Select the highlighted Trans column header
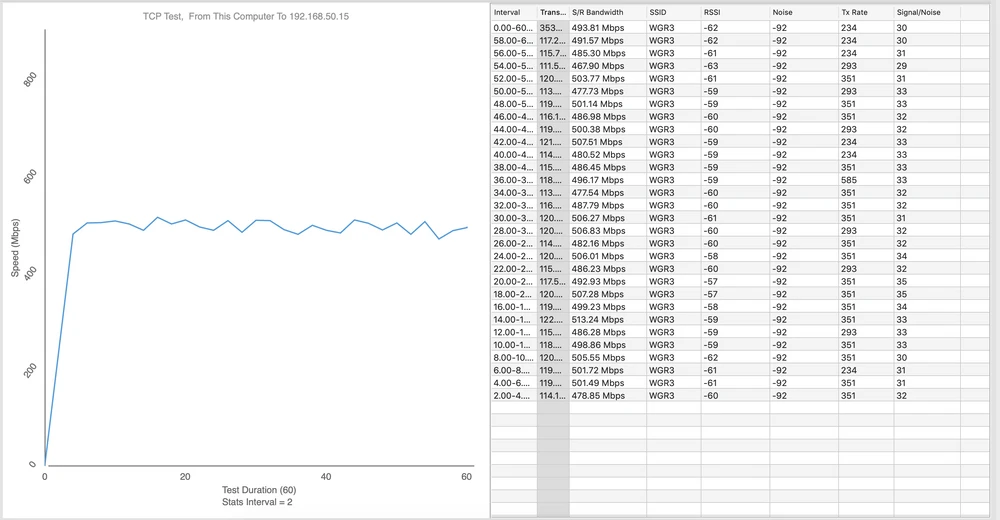The width and height of the screenshot is (1000, 520). [x=553, y=12]
